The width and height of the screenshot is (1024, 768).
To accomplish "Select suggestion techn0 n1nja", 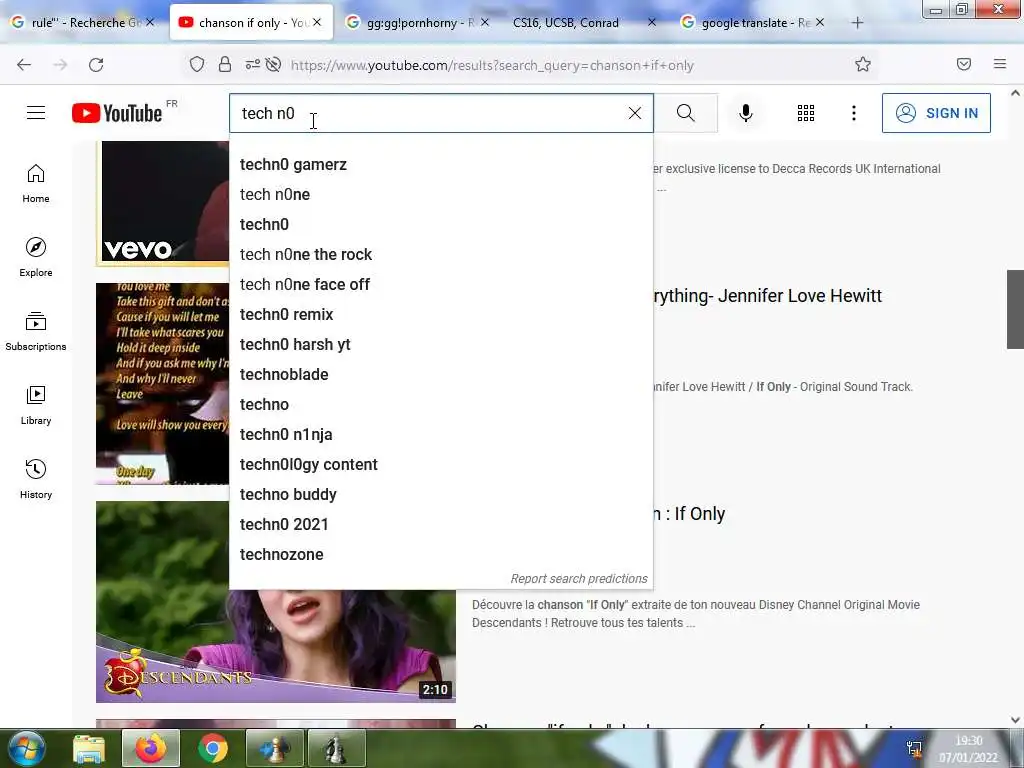I will (x=441, y=435).
